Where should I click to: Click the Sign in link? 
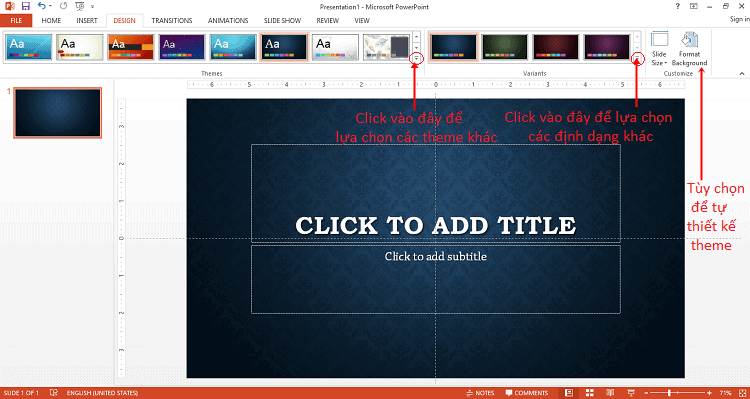tap(739, 20)
